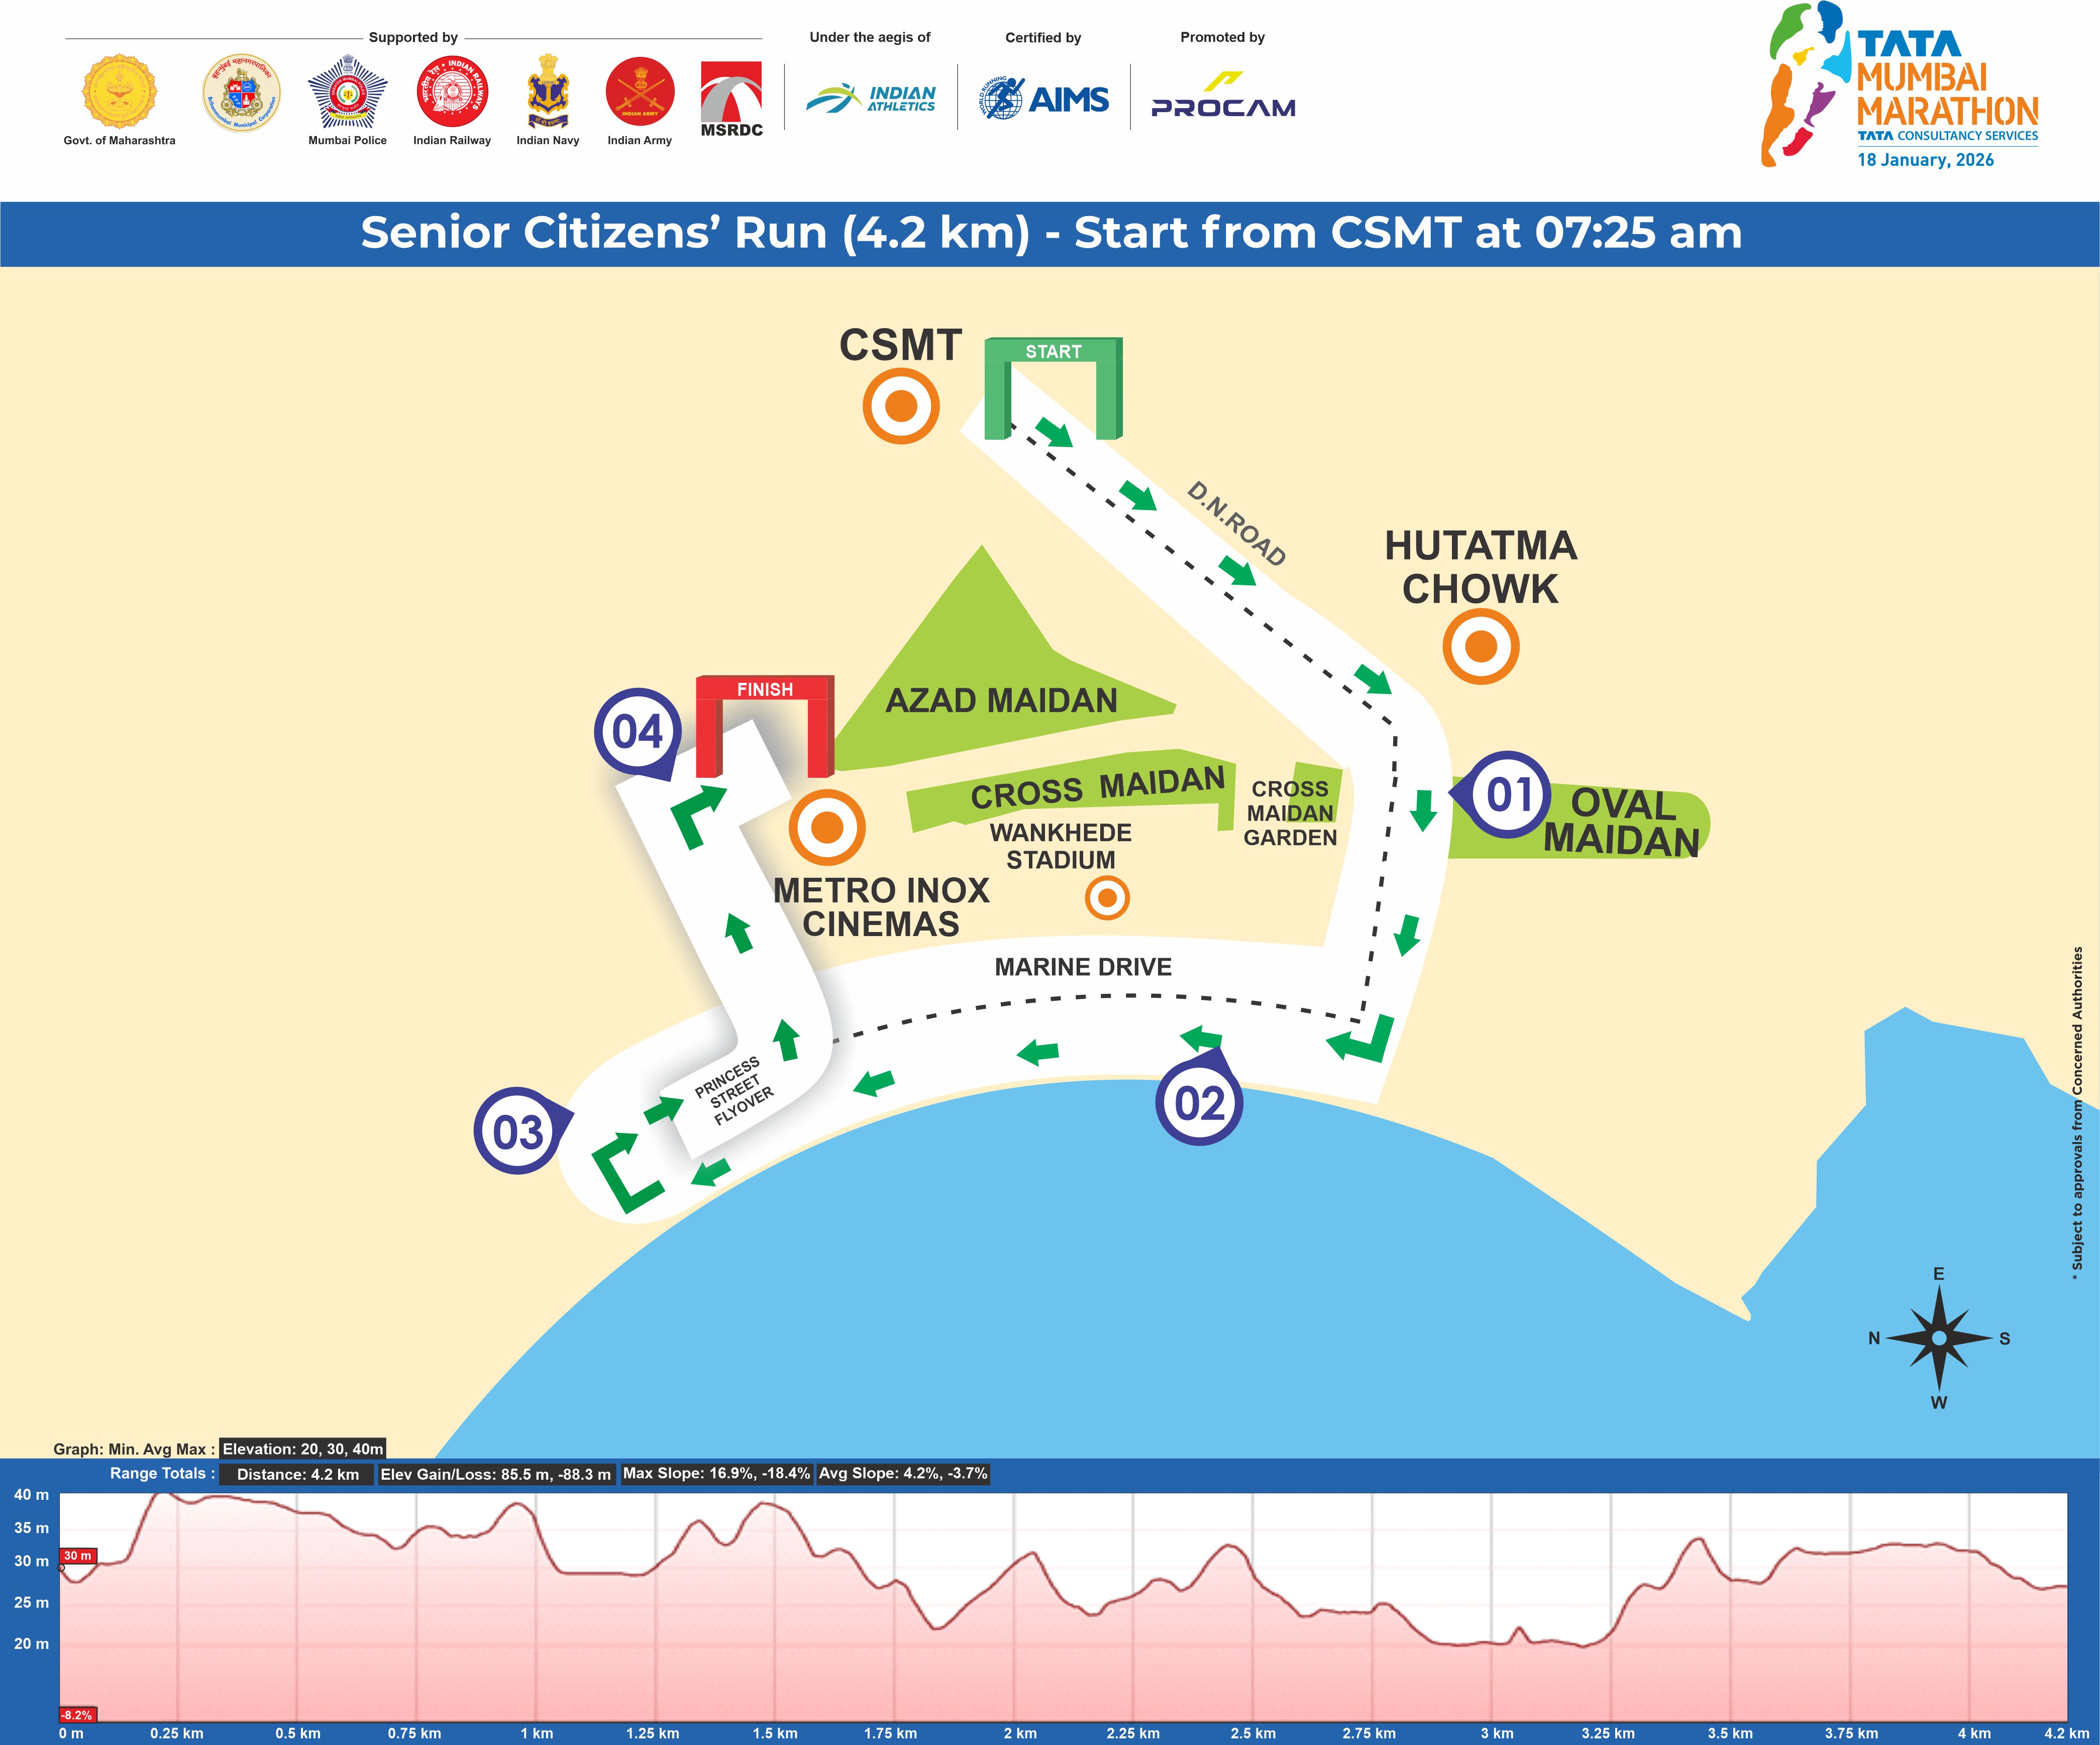Screen dimensions: 2100x1745
Task: Select kilometer marker 02 pin
Action: point(1199,1103)
